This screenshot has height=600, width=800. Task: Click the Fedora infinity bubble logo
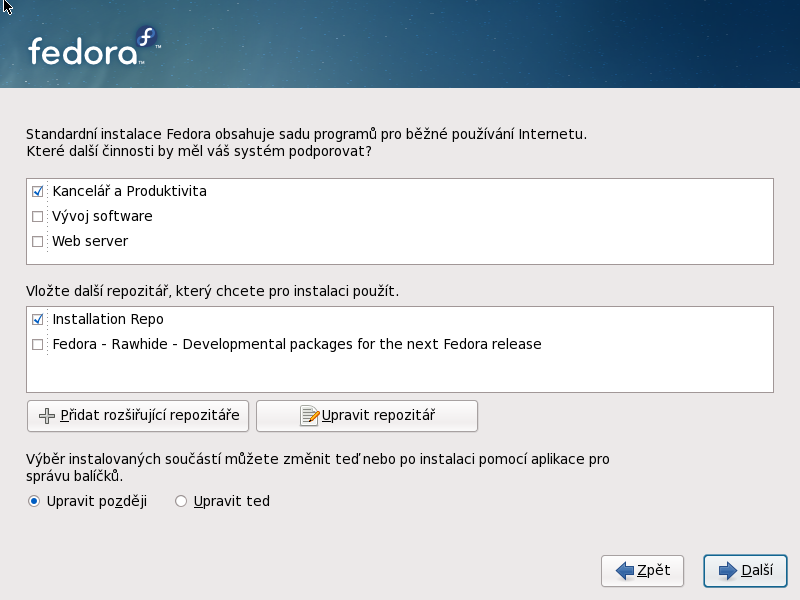pyautogui.click(x=147, y=40)
